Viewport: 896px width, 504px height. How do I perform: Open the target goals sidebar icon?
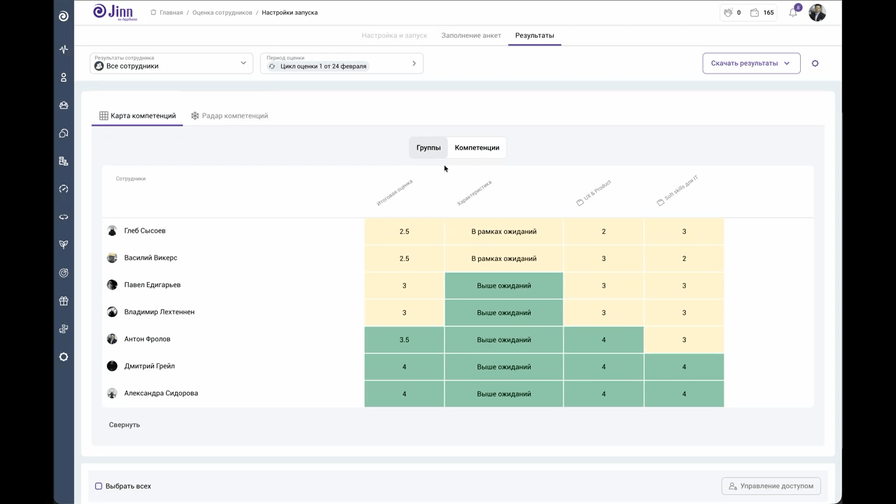[63, 273]
